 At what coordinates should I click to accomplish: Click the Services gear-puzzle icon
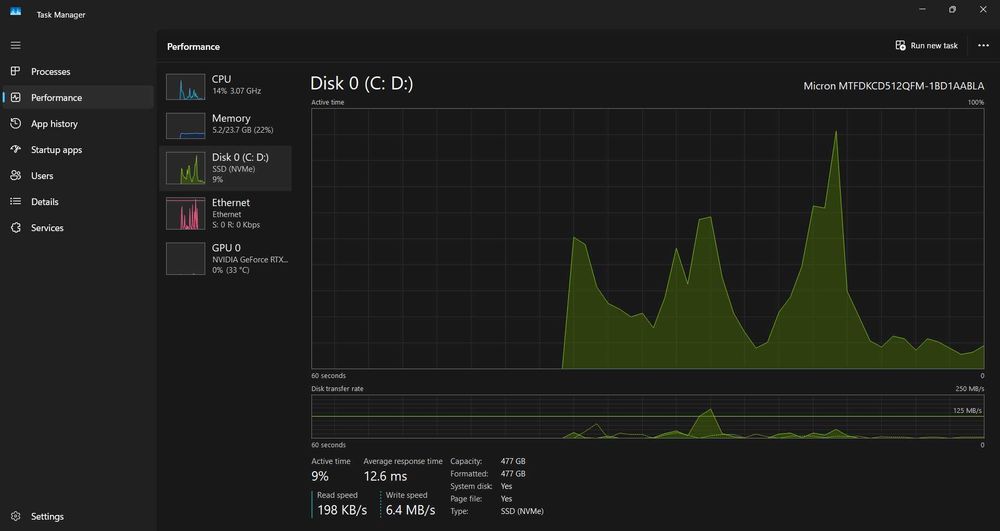click(15, 228)
